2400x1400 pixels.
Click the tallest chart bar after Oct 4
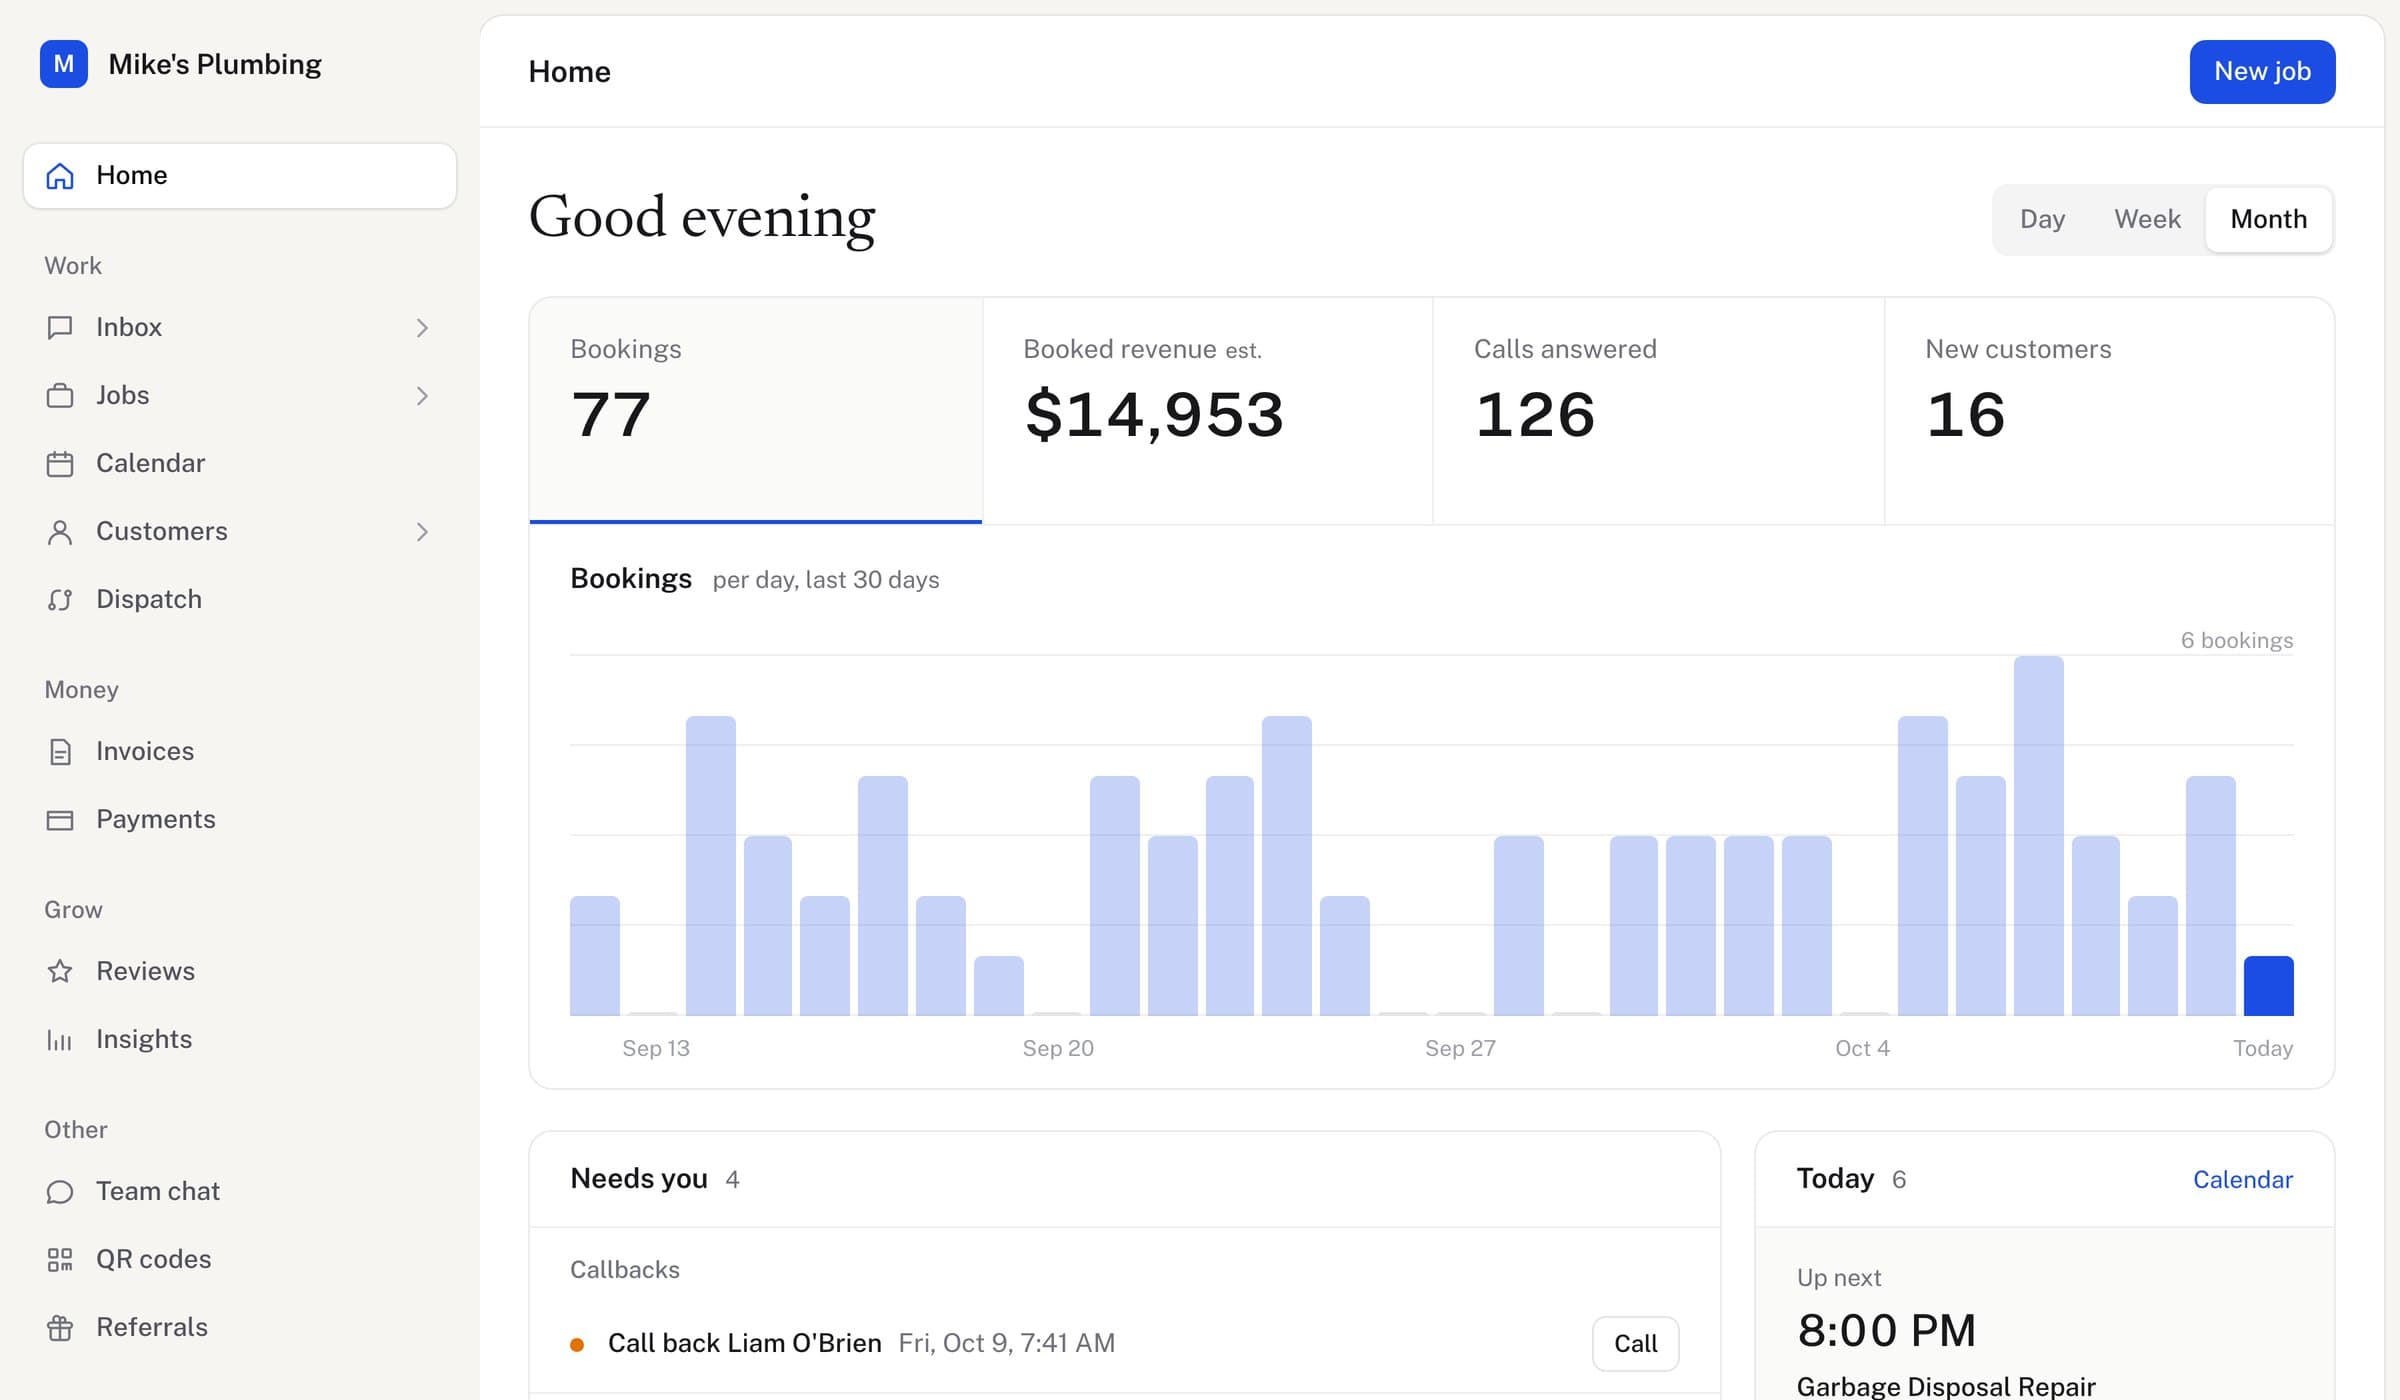tap(2038, 836)
